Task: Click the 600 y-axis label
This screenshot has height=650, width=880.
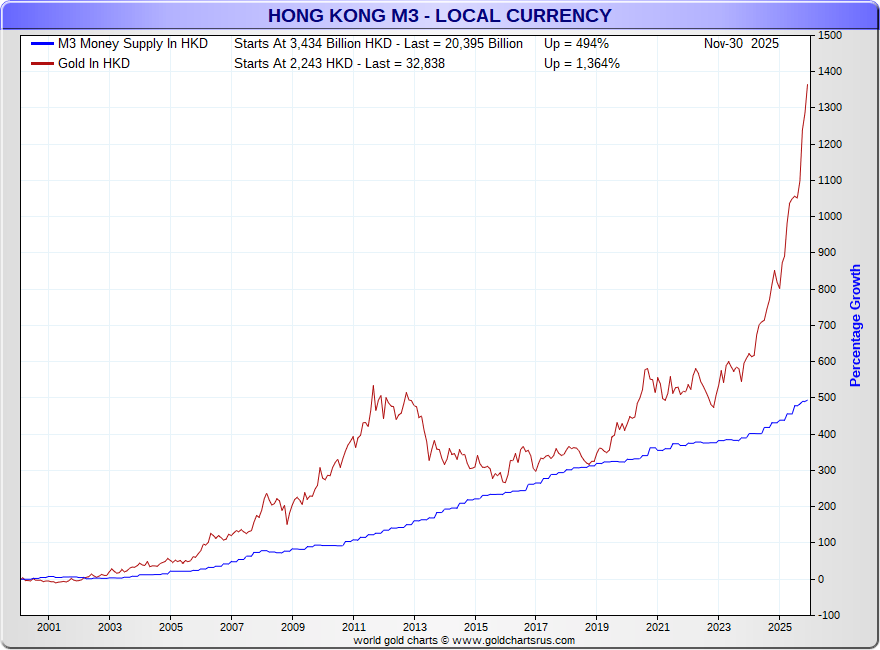Action: tap(827, 361)
